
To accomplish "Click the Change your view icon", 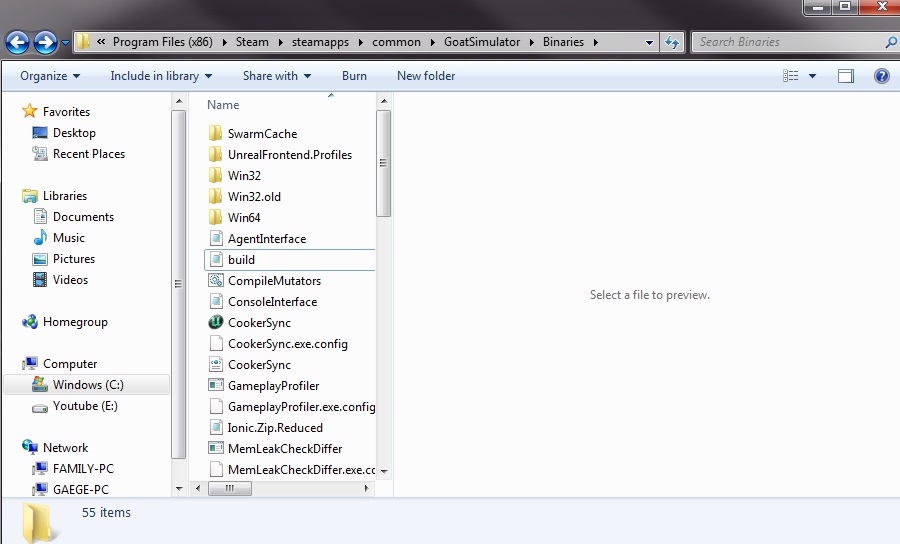I will click(791, 76).
